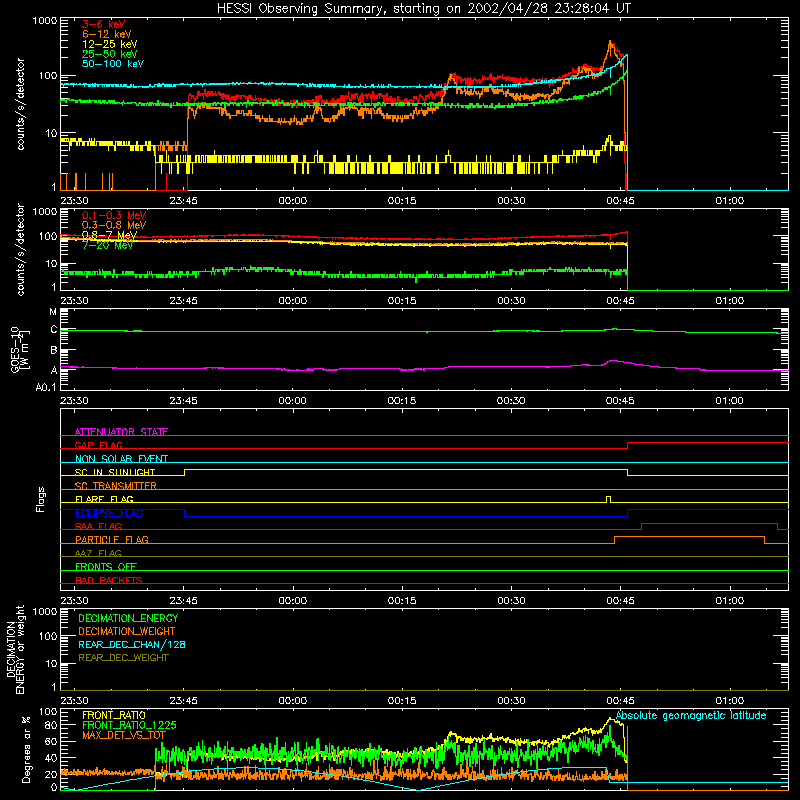
Task: Click the 7-20 MeV legend entry
Action: point(107,245)
